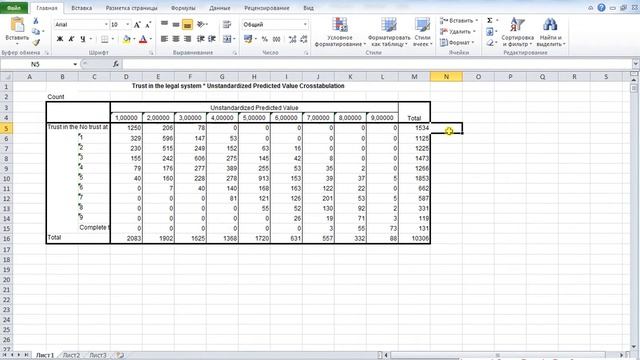Select column N header
The width and height of the screenshot is (640, 360).
click(x=446, y=76)
